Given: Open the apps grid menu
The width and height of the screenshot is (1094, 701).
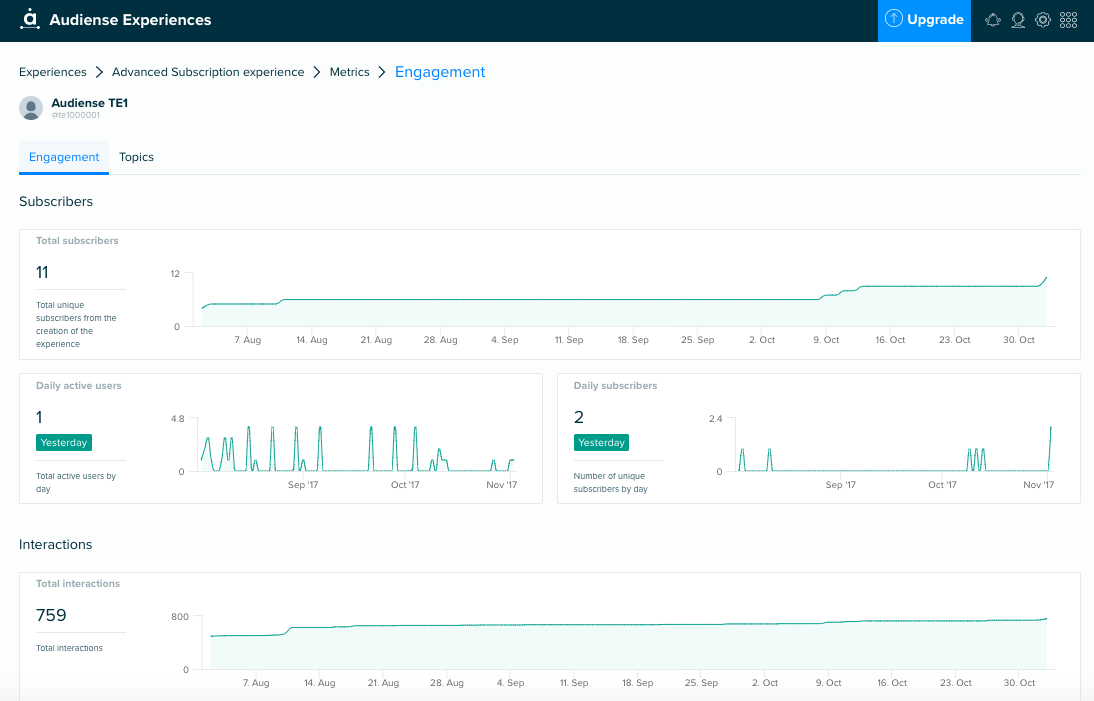Looking at the screenshot, I should pyautogui.click(x=1068, y=20).
